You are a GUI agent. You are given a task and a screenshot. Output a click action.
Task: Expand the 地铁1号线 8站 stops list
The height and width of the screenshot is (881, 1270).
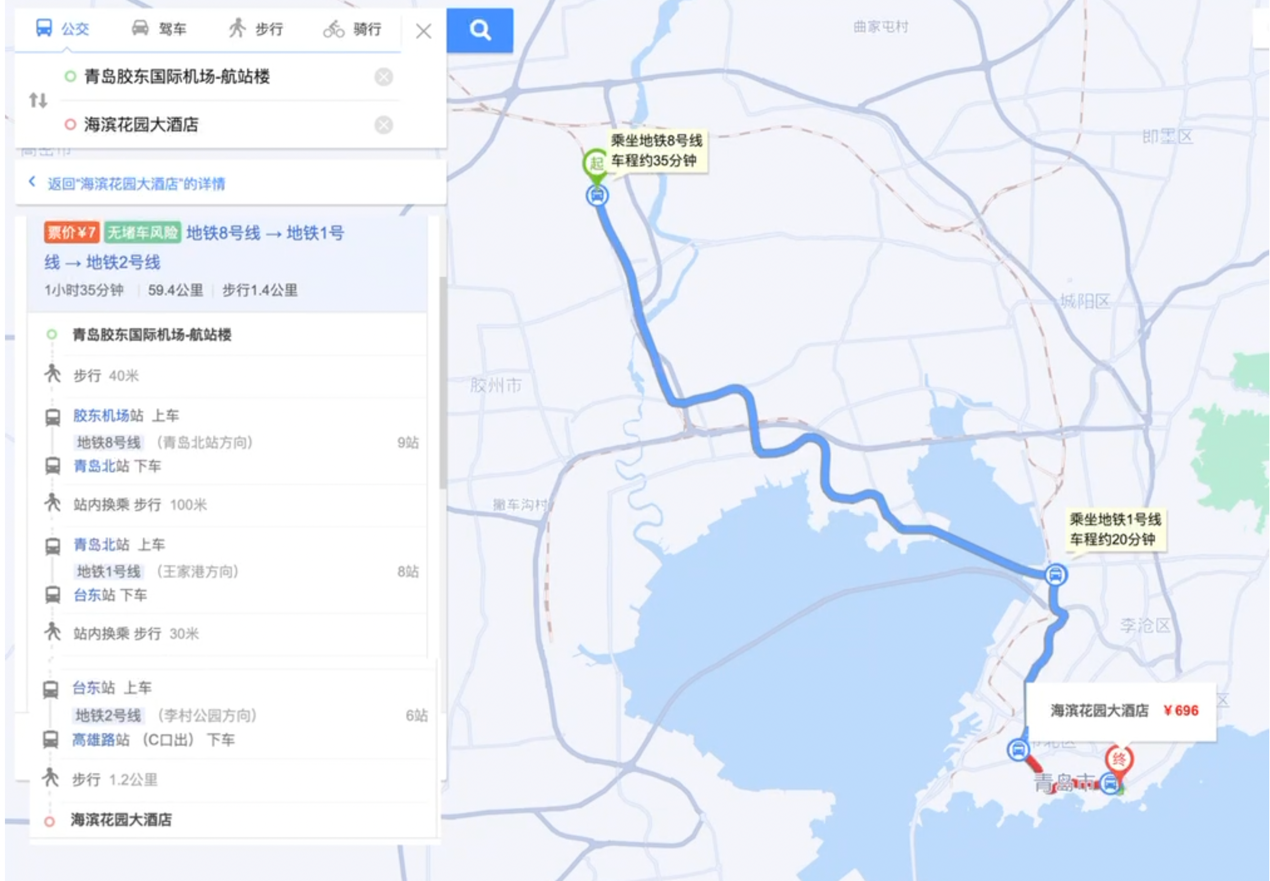[x=408, y=572]
